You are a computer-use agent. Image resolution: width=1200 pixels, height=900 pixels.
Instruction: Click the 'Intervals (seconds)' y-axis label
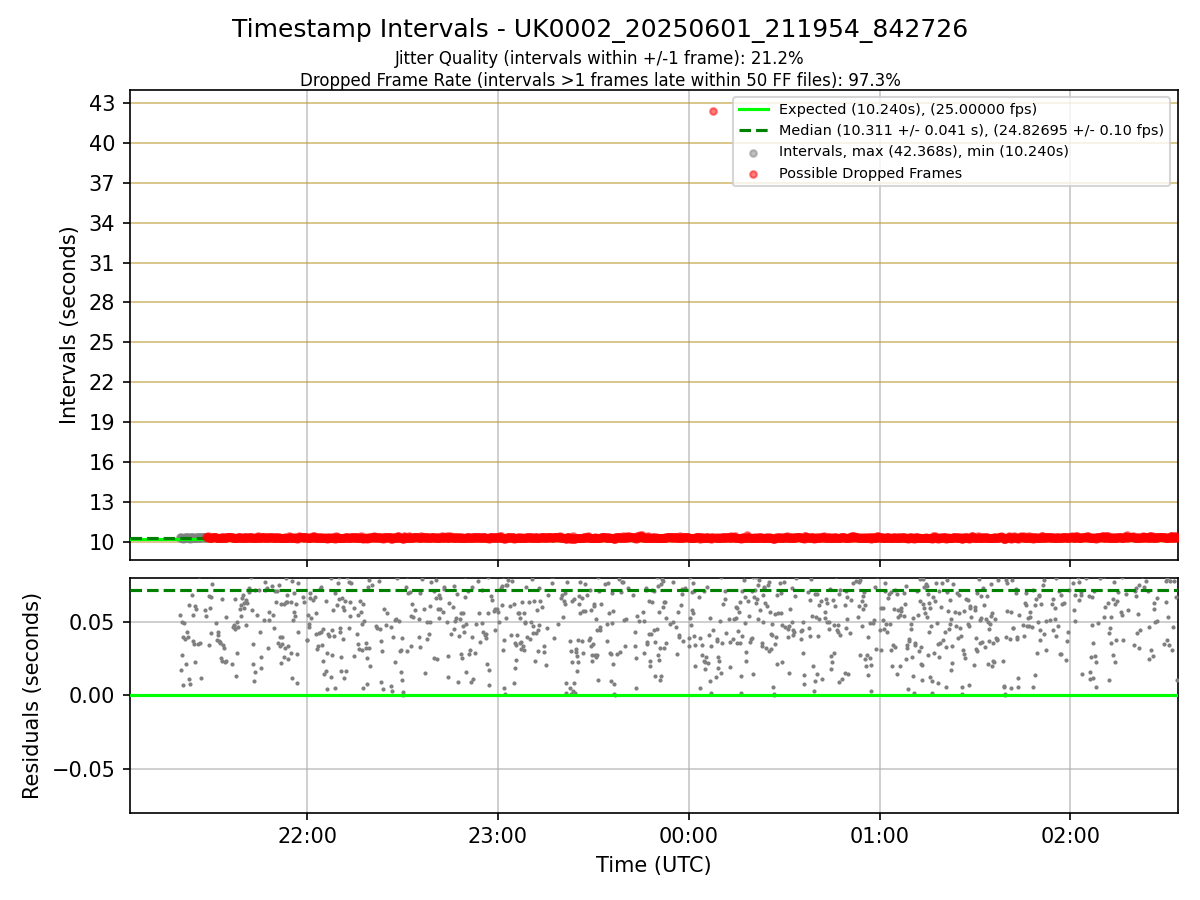click(68, 325)
